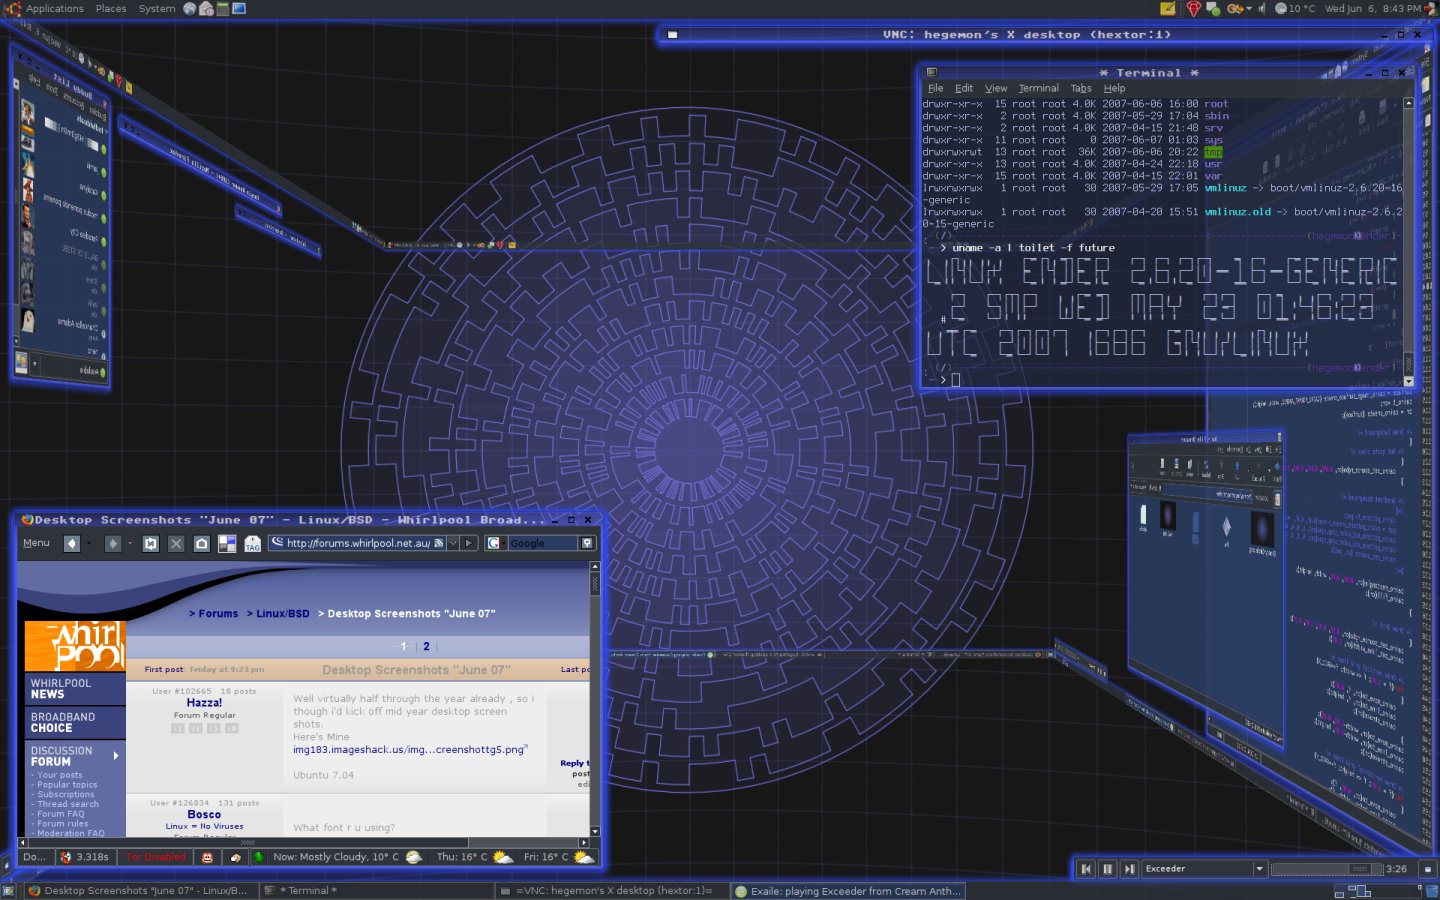Open Terminal's View menu
Image resolution: width=1440 pixels, height=900 pixels.
tap(996, 88)
